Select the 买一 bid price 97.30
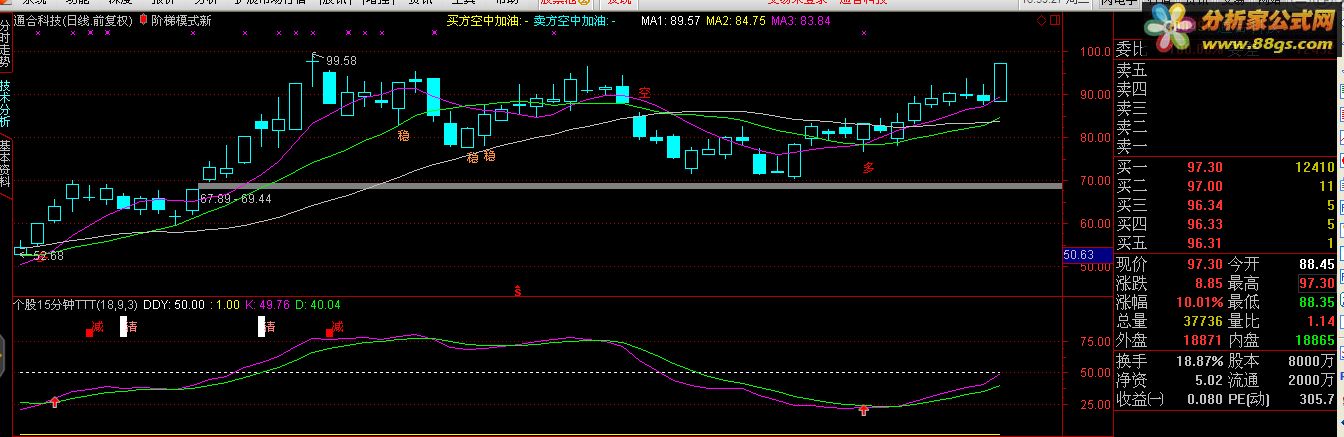This screenshot has height=437, width=1344. point(1204,167)
